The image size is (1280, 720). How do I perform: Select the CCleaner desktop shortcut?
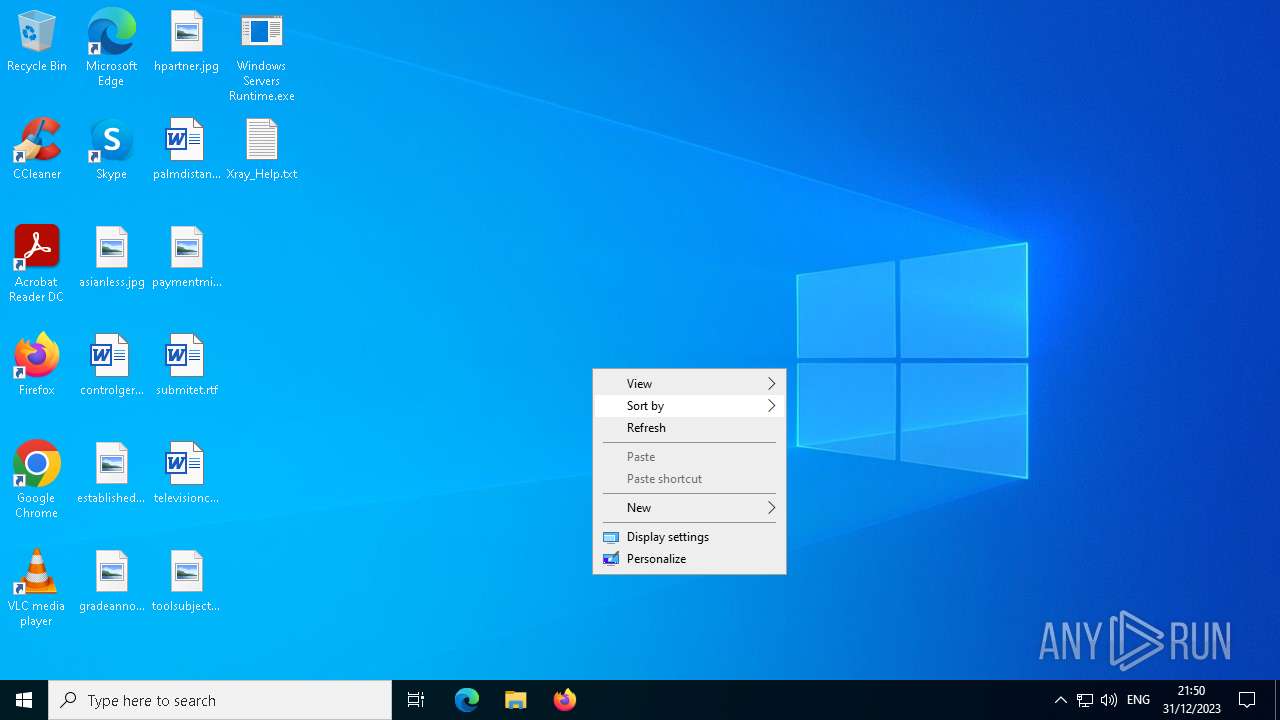pos(37,150)
